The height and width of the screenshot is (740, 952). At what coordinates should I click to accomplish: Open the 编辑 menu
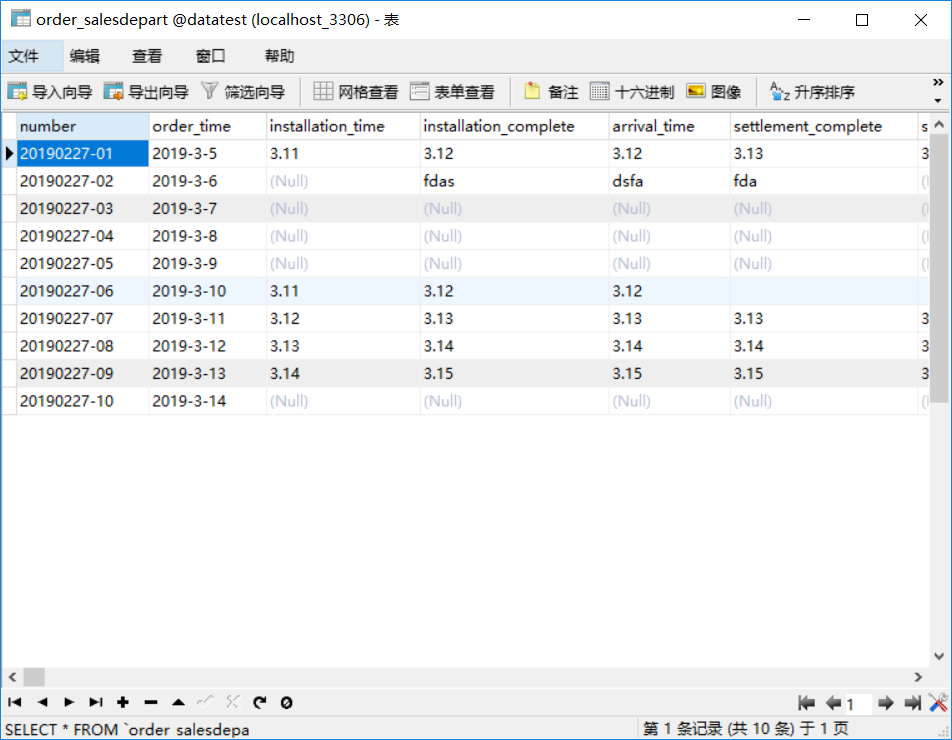pos(84,56)
